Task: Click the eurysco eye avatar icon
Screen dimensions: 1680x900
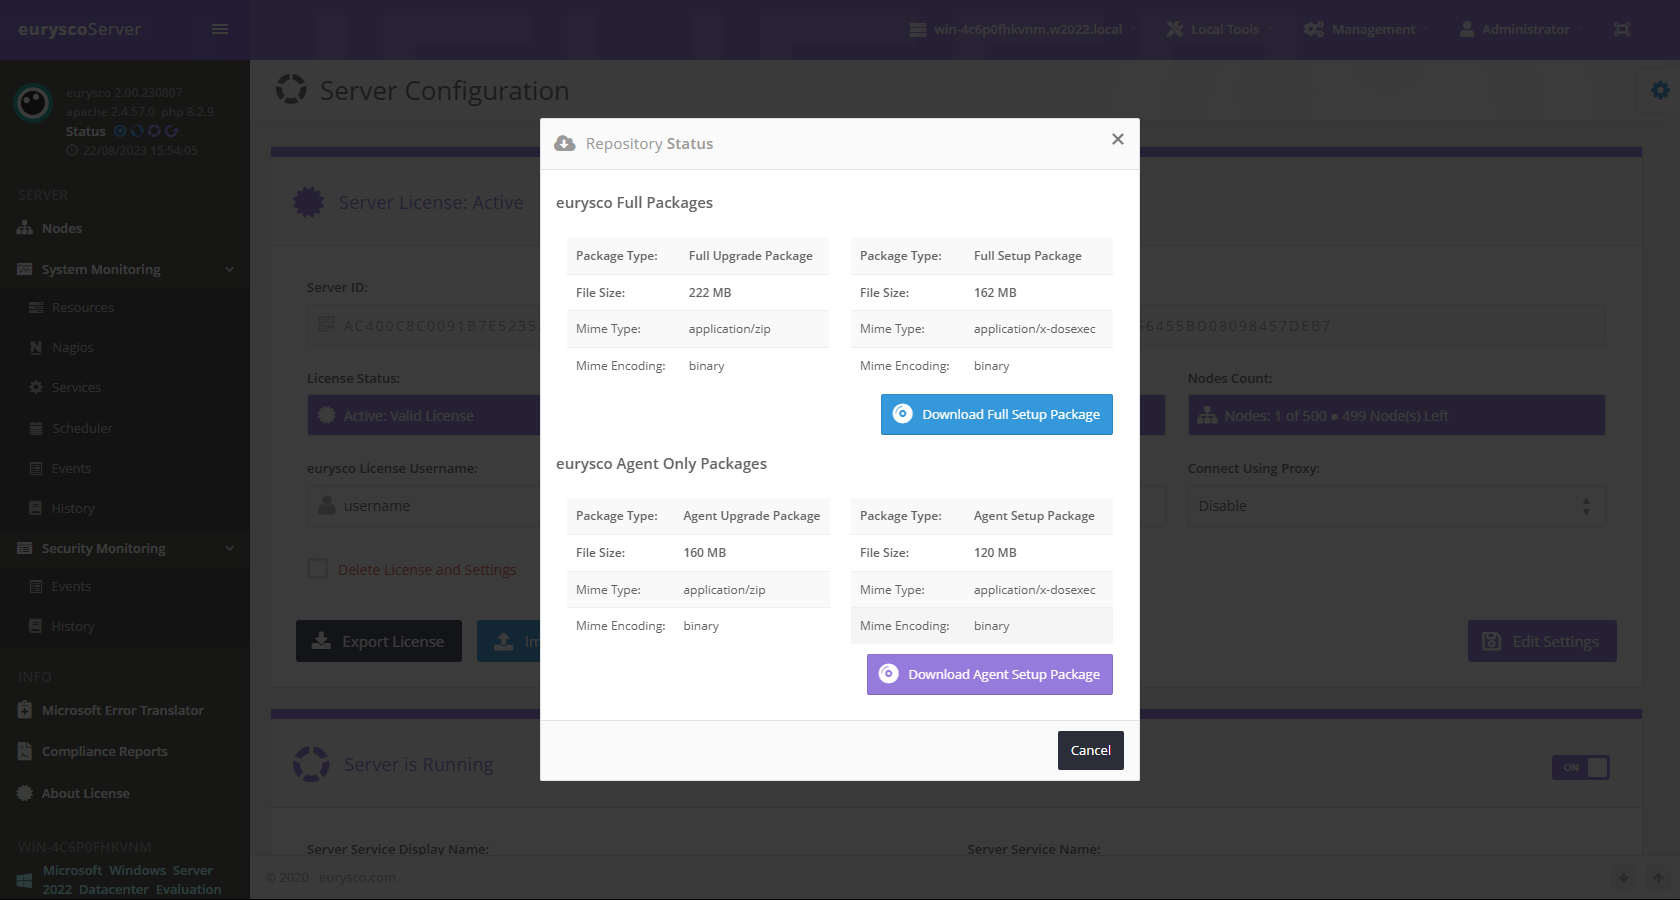Action: click(x=33, y=102)
